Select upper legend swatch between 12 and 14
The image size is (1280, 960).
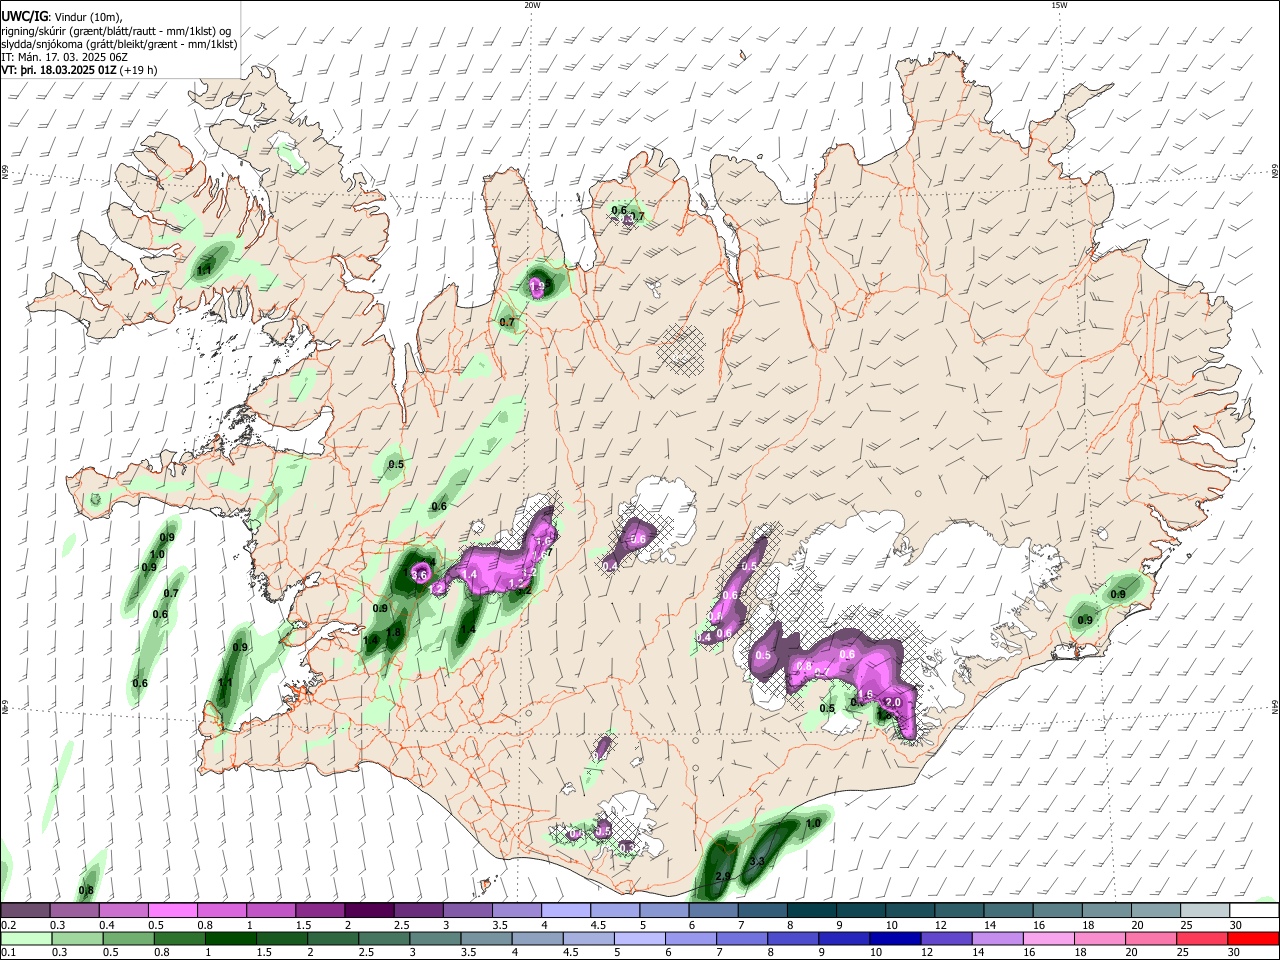click(958, 911)
